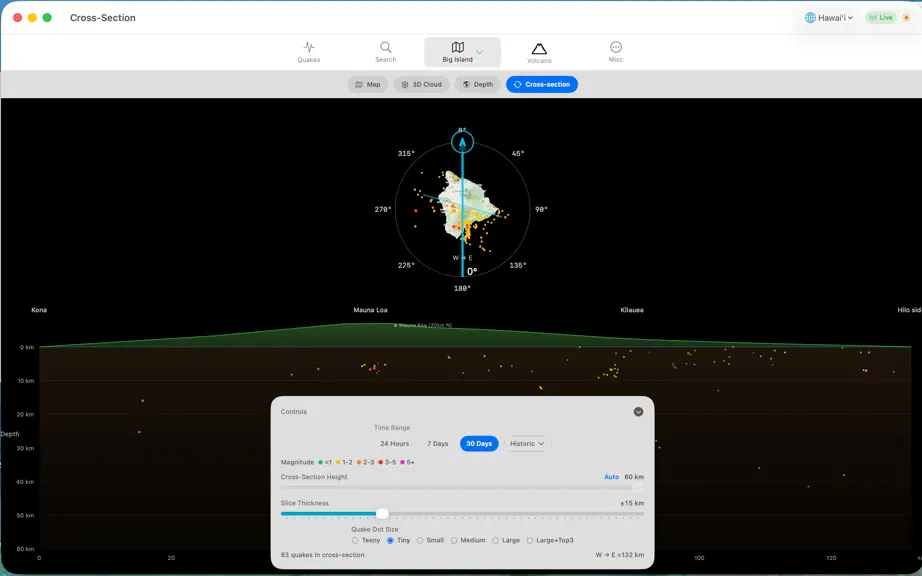Click the magenta 5+ magnitude legend dot
This screenshot has width=922, height=576.
(403, 463)
